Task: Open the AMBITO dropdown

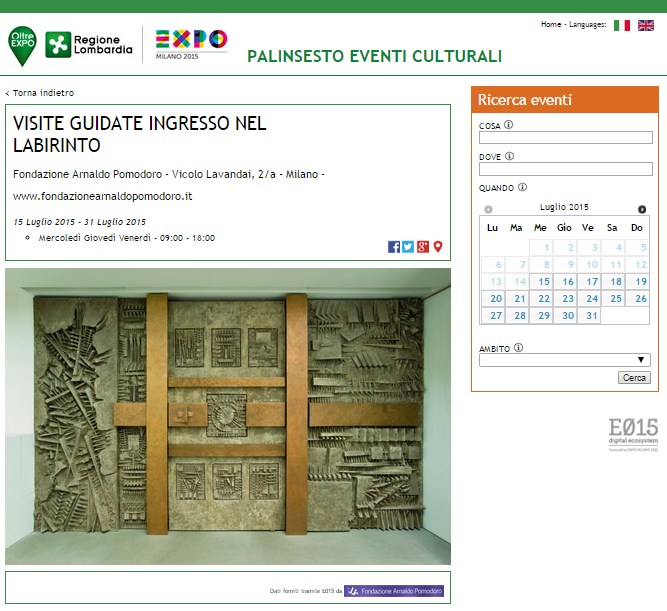Action: [565, 360]
